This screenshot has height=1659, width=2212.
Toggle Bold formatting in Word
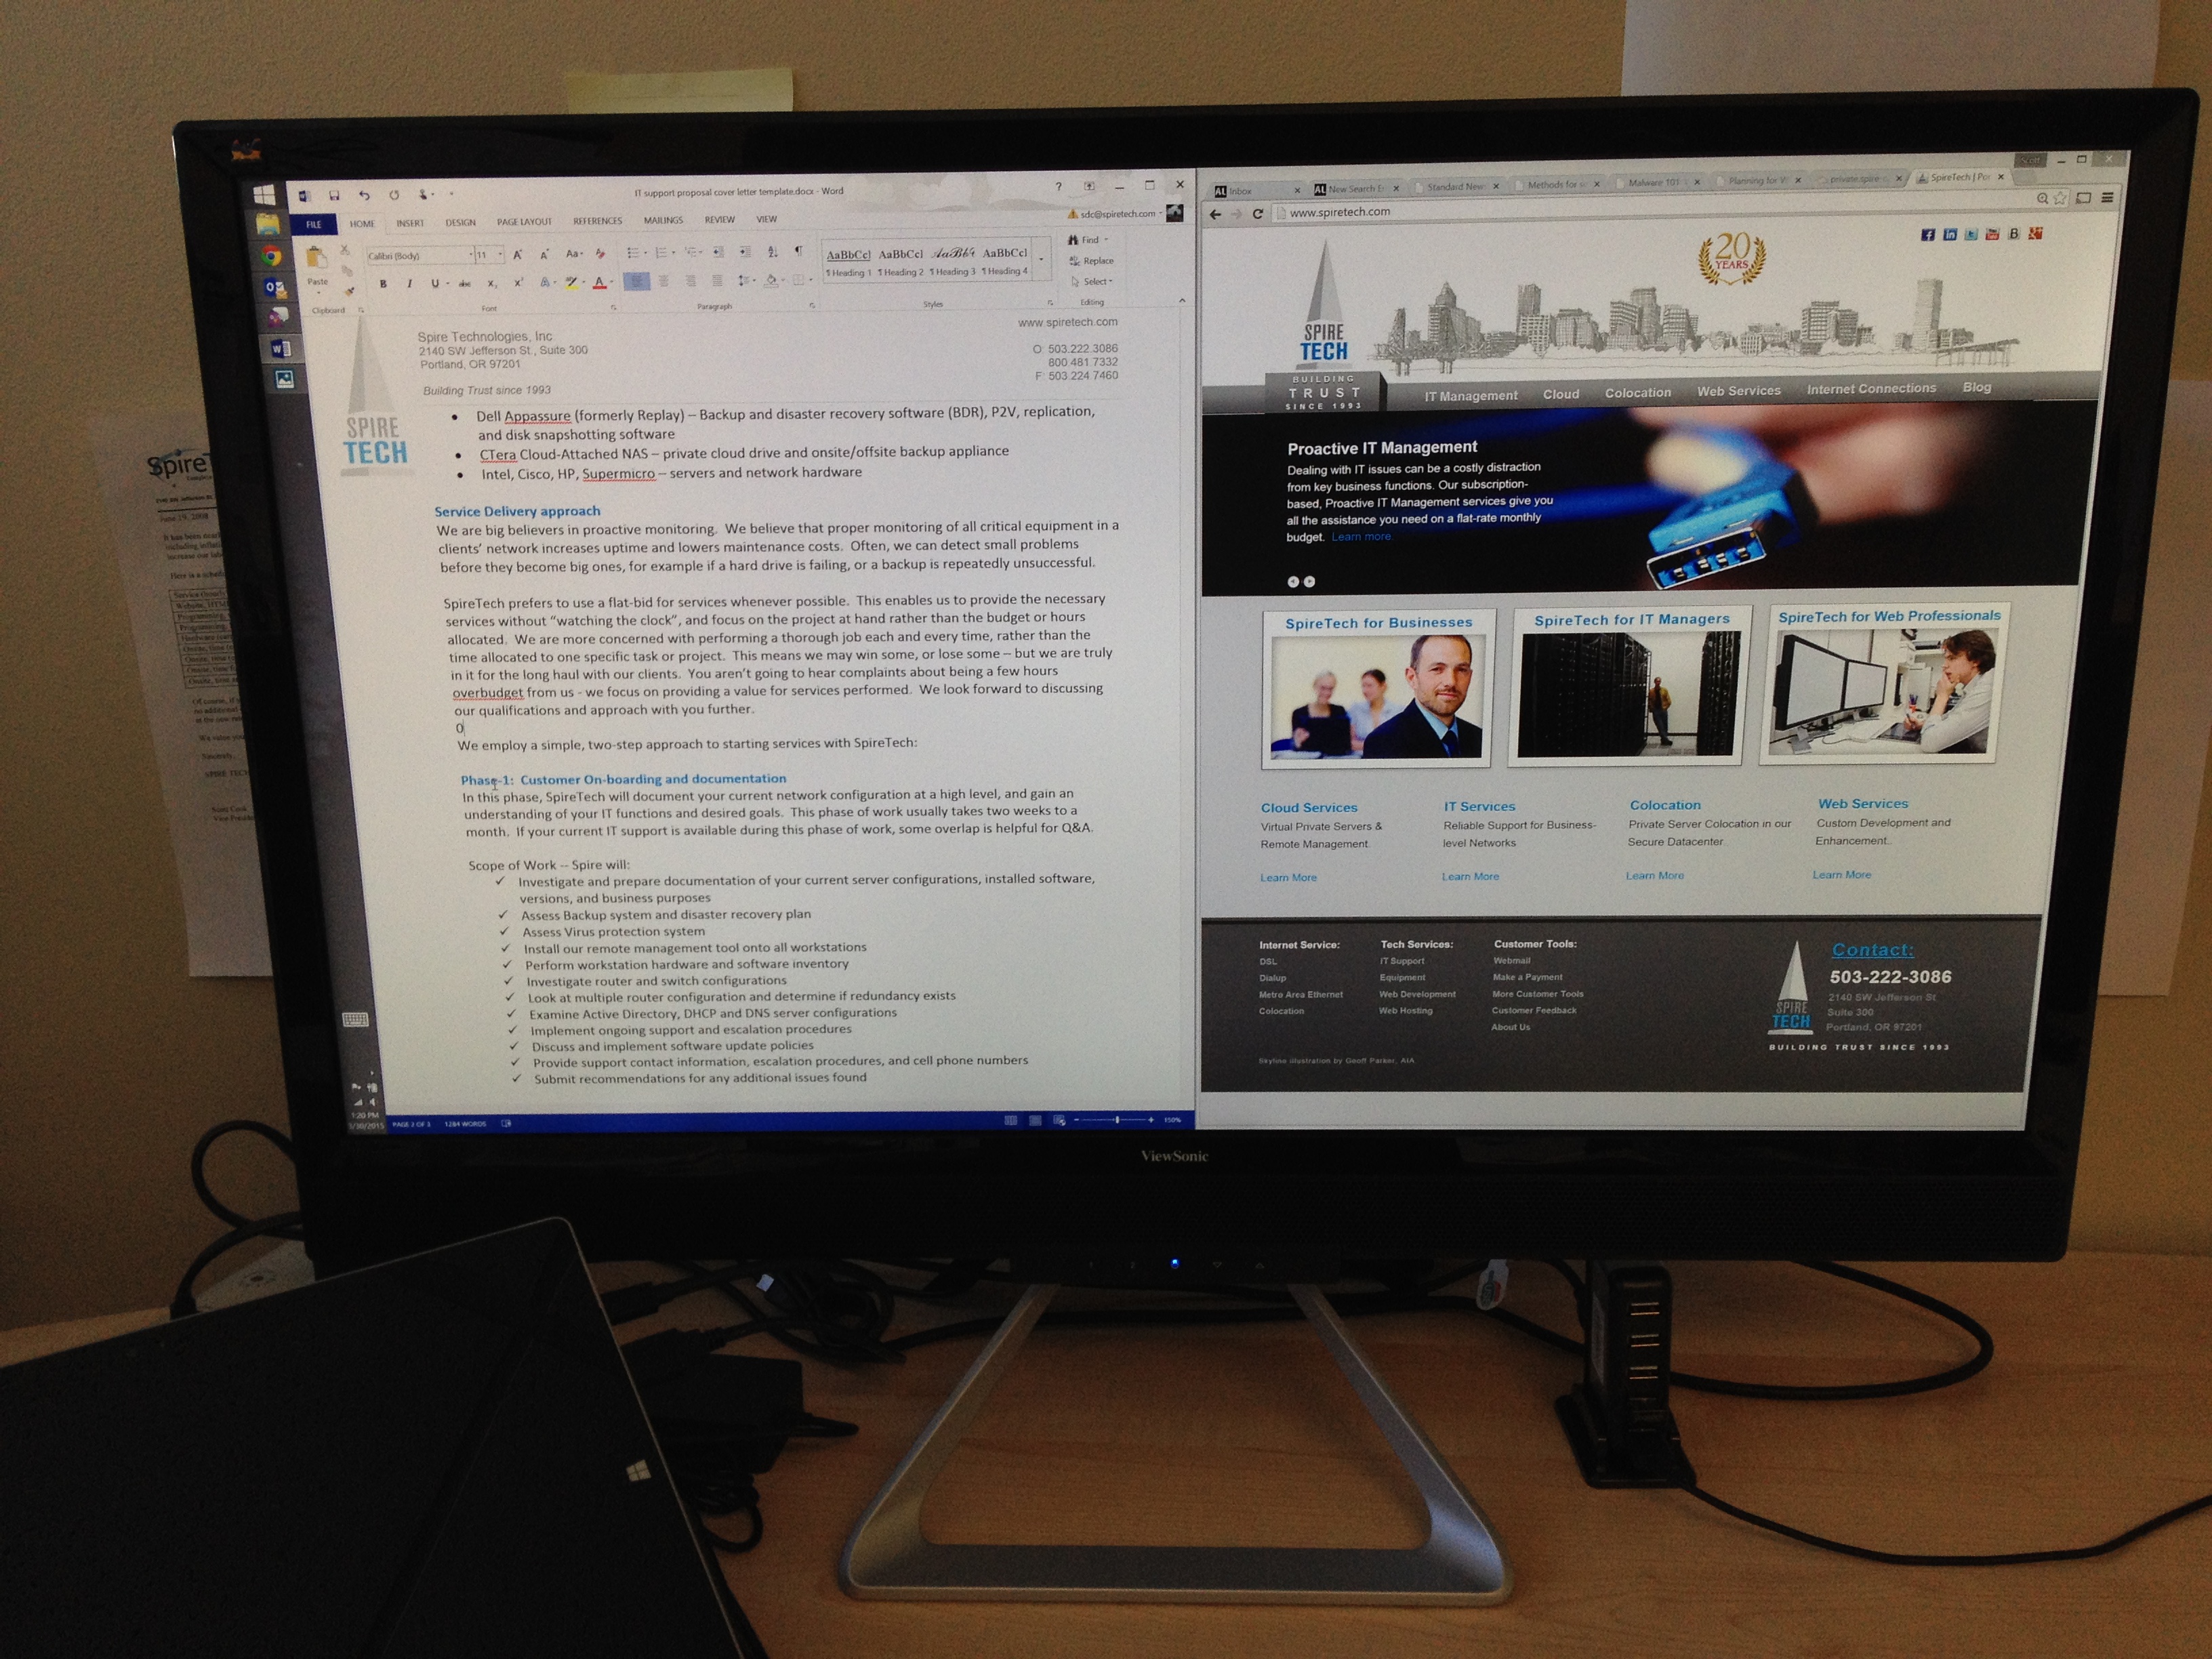384,284
